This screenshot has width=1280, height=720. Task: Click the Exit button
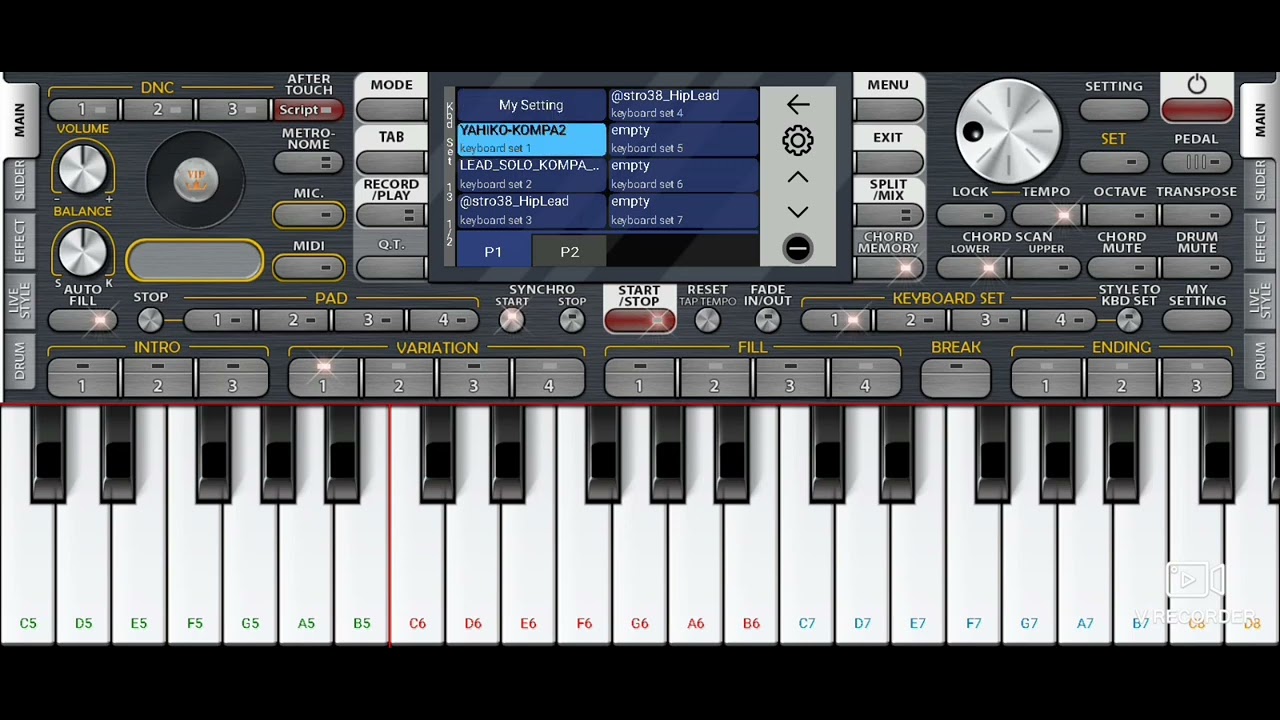point(888,162)
